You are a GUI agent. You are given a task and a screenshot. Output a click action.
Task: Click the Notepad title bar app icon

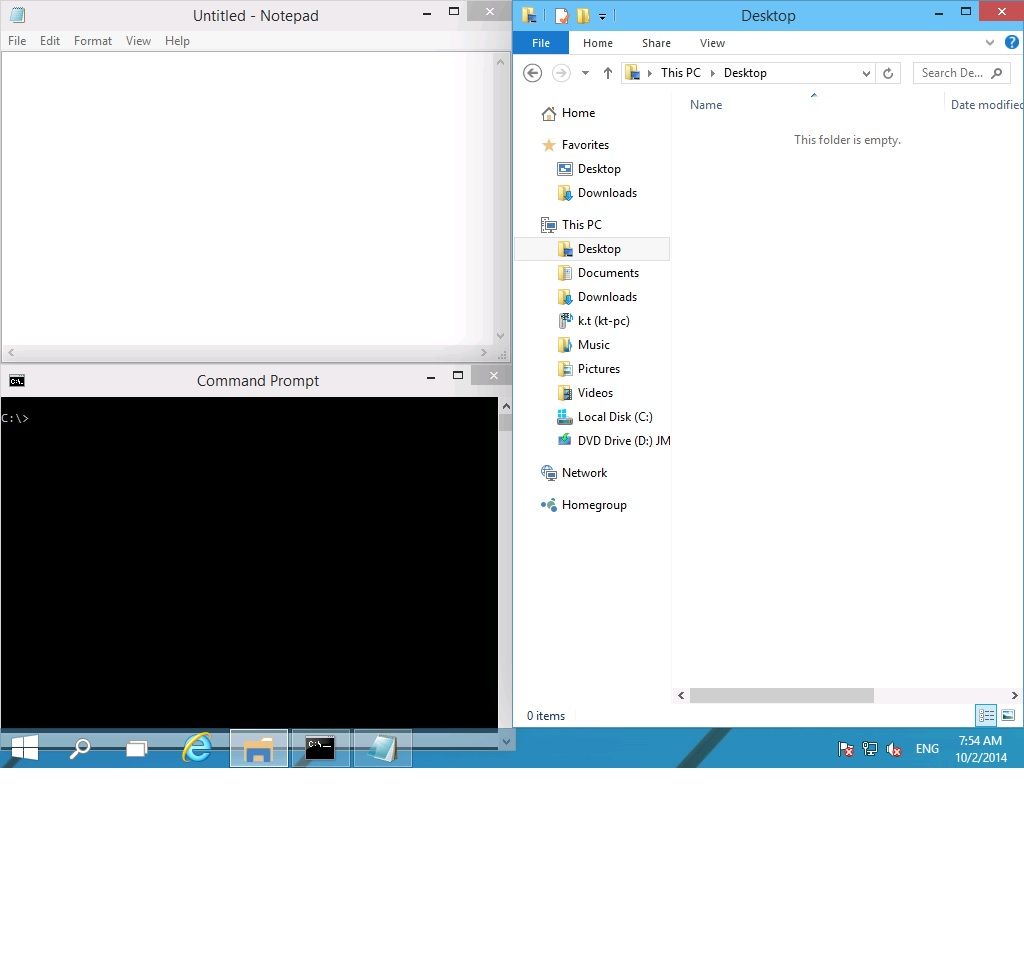pyautogui.click(x=18, y=15)
